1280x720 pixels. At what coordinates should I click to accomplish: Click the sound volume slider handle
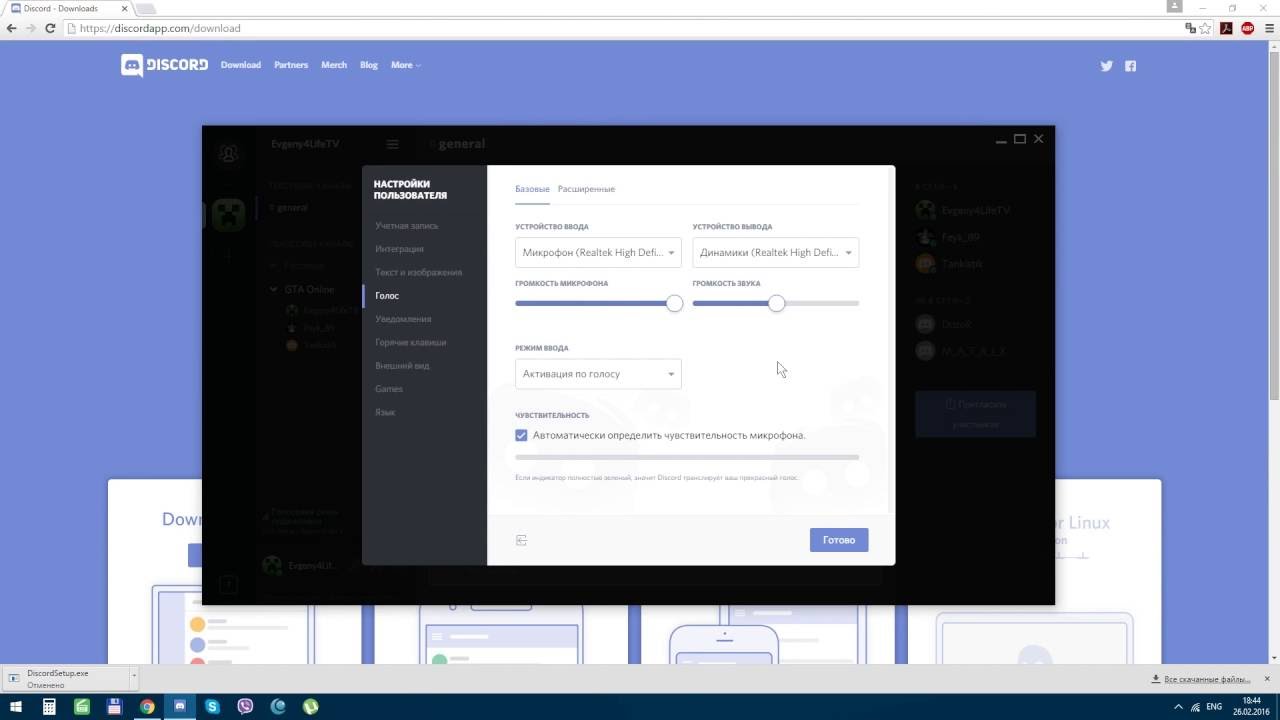coord(776,303)
